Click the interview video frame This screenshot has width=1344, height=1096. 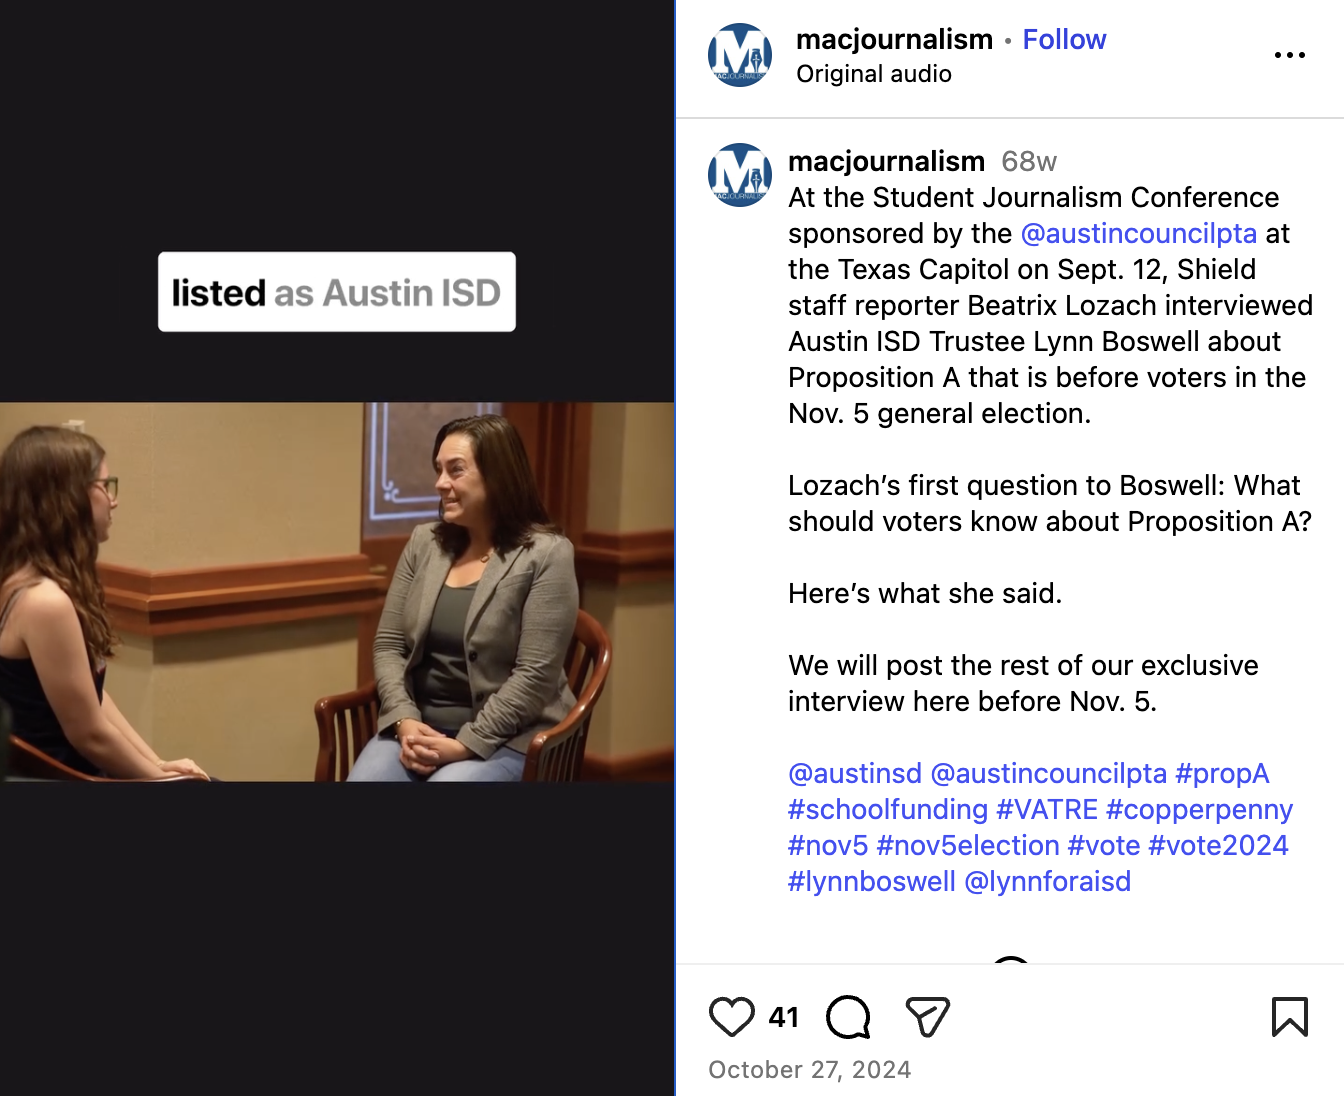(x=337, y=592)
